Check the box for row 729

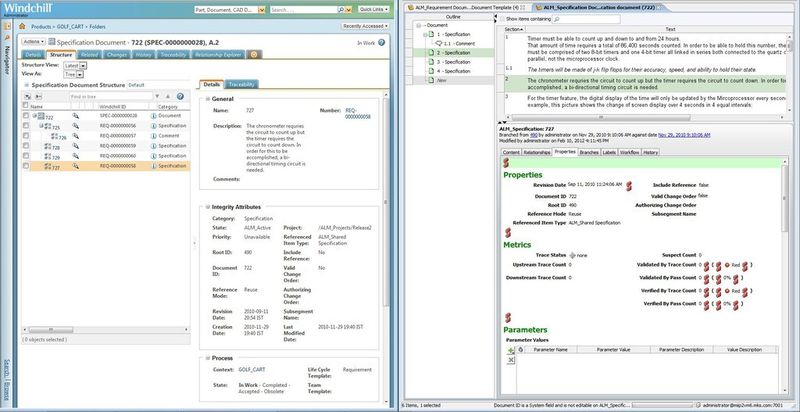pyautogui.click(x=26, y=156)
